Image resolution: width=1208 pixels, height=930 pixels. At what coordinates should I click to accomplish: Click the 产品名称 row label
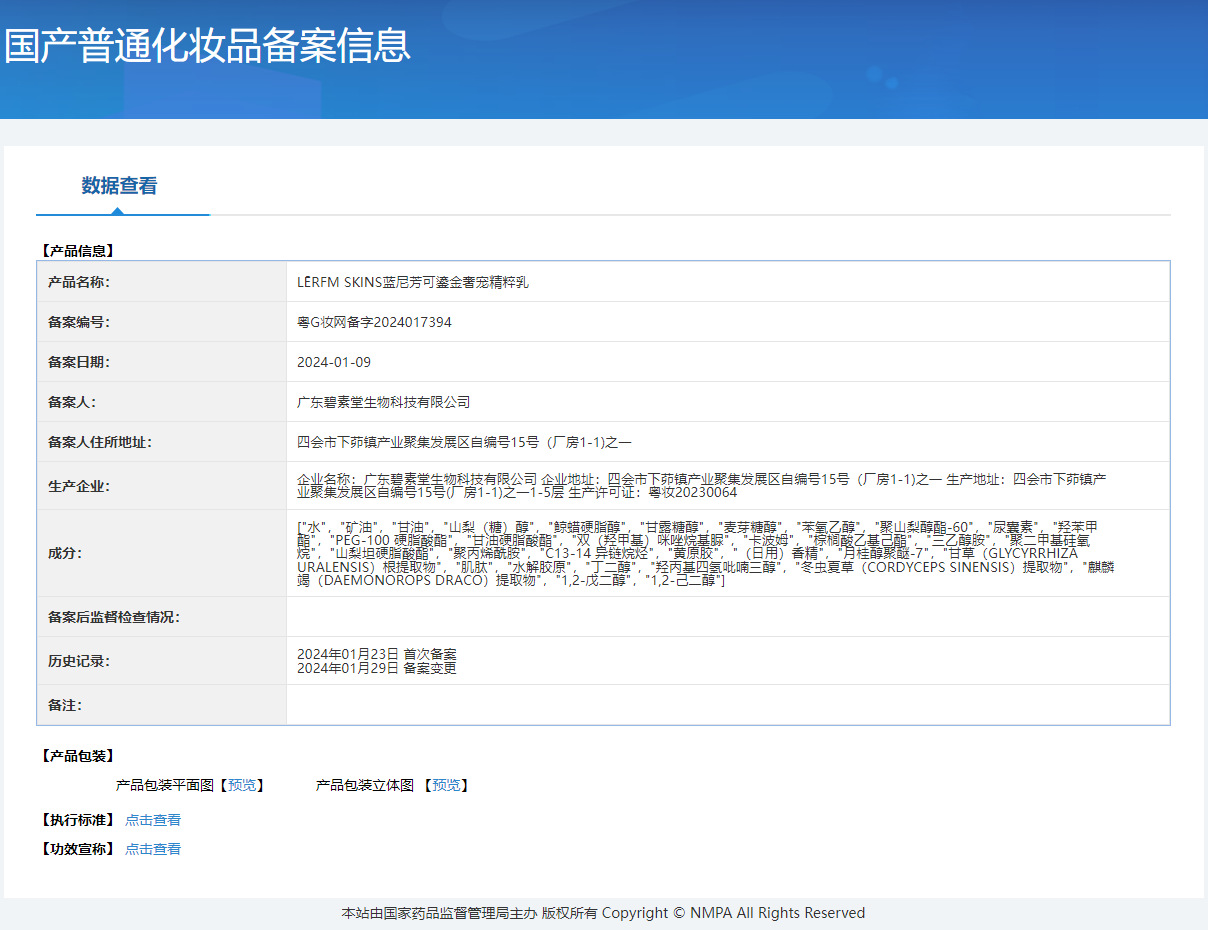[x=79, y=282]
